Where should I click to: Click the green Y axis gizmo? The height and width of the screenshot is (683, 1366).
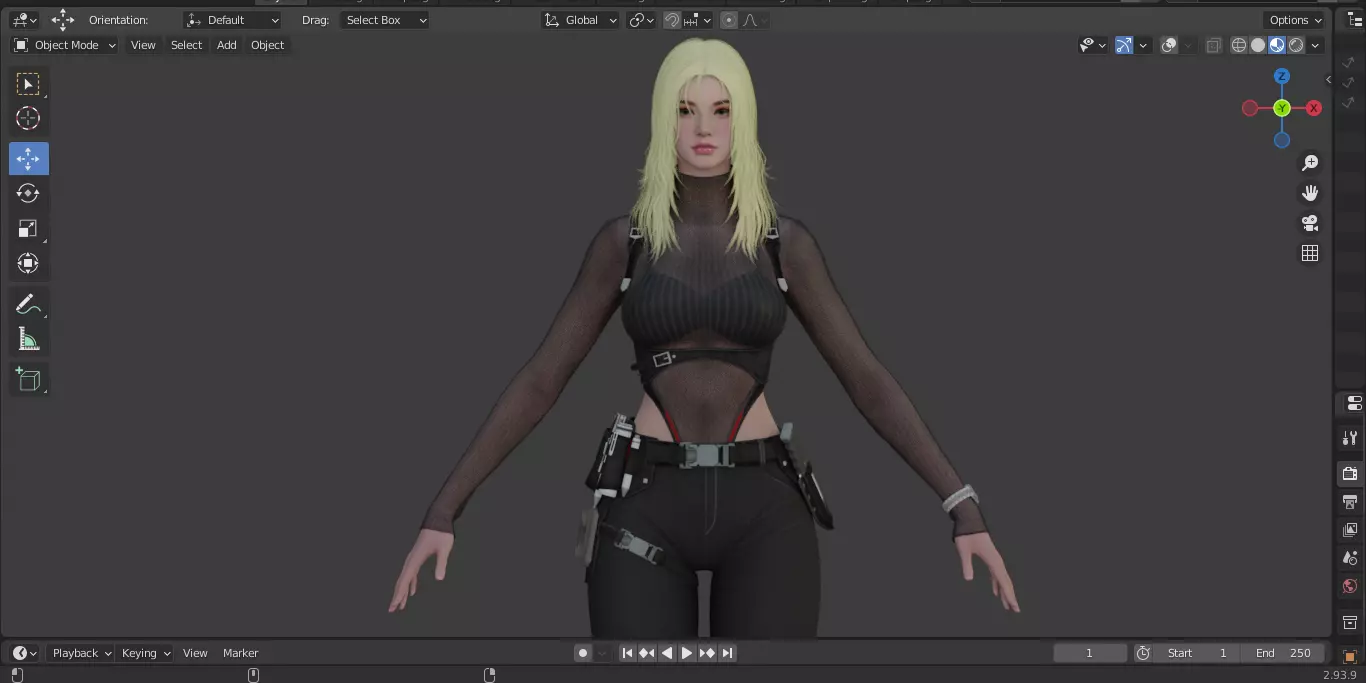click(1282, 108)
